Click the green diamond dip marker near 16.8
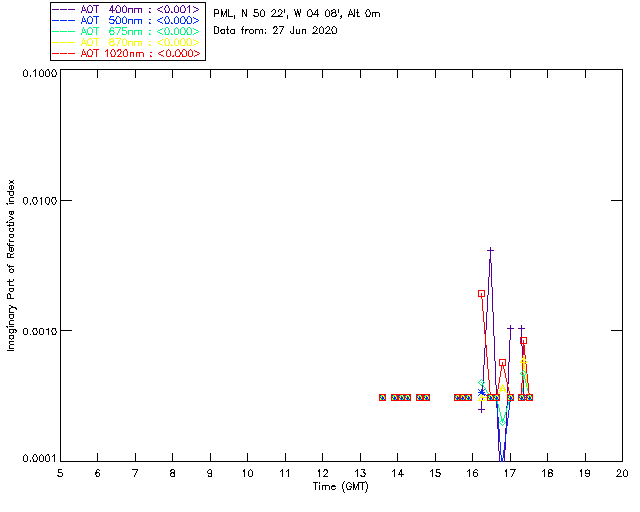Viewport: 640px width, 512px height. (x=502, y=422)
